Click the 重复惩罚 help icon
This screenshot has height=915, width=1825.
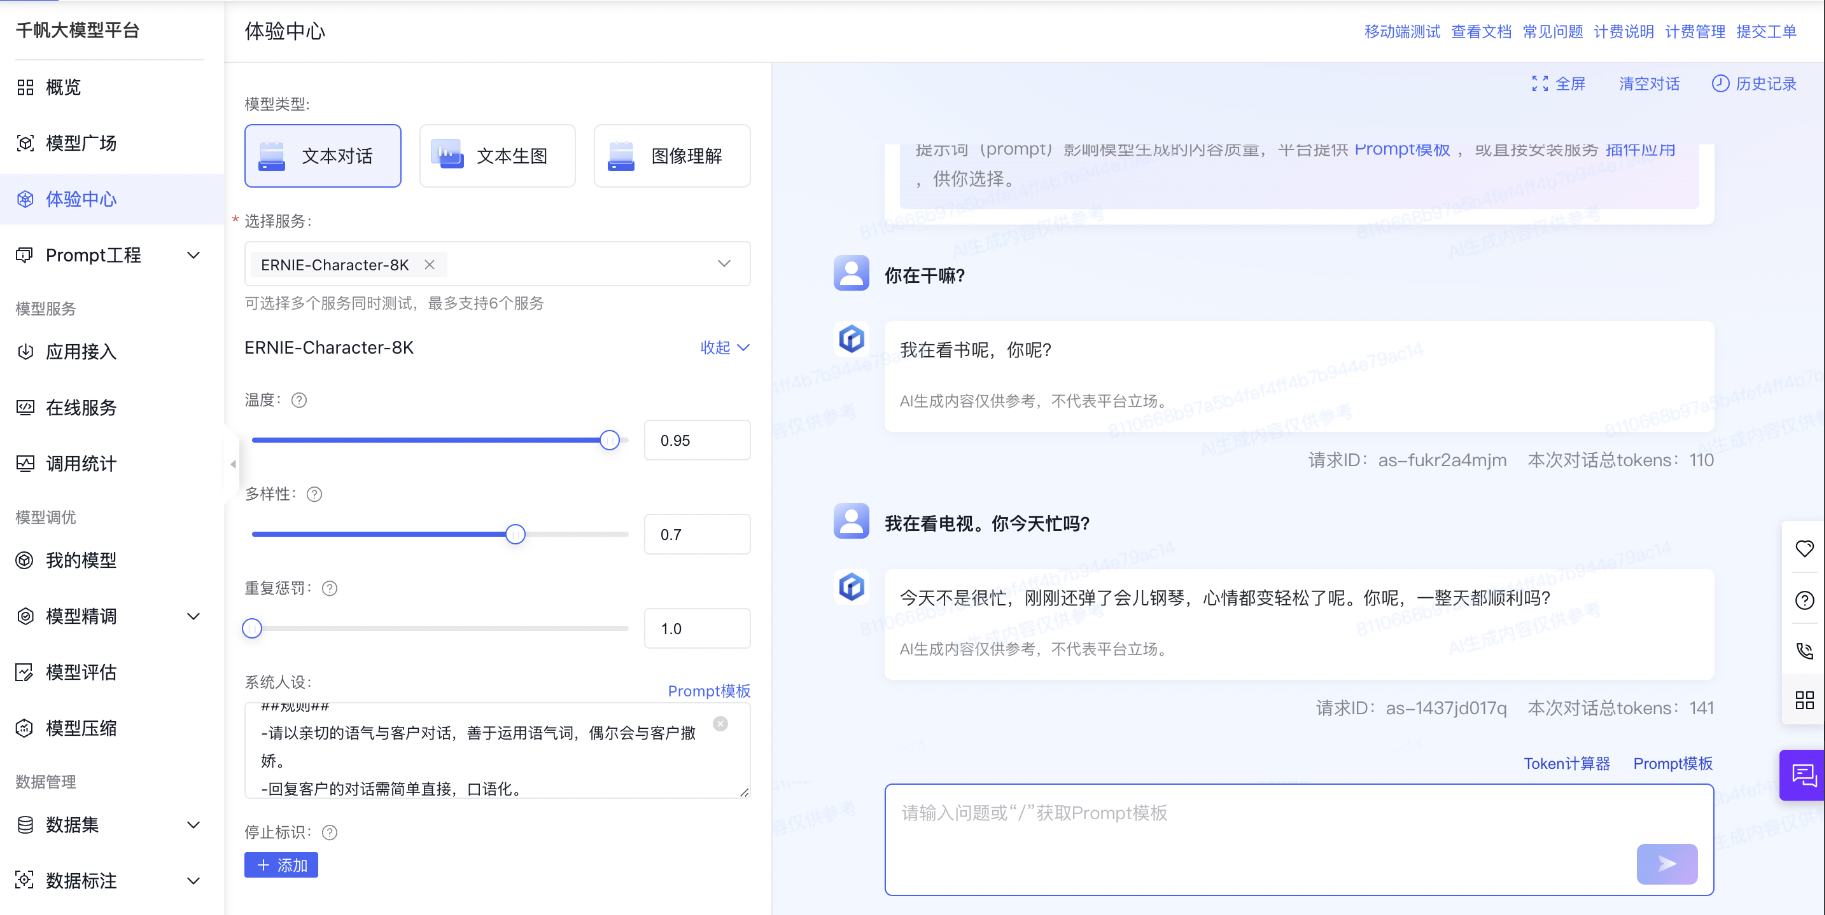[330, 588]
